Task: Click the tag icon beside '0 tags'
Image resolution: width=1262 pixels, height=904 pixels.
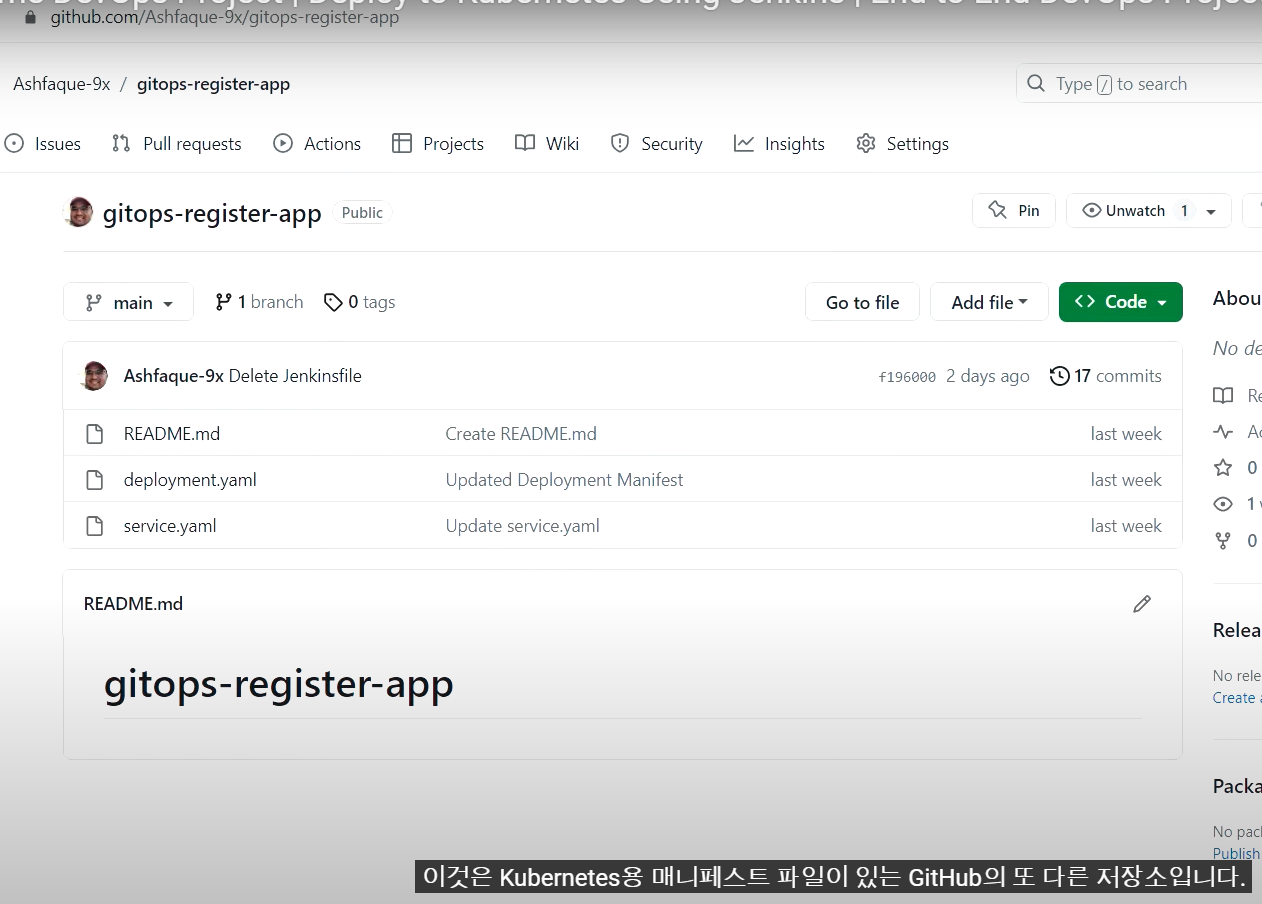Action: point(333,302)
